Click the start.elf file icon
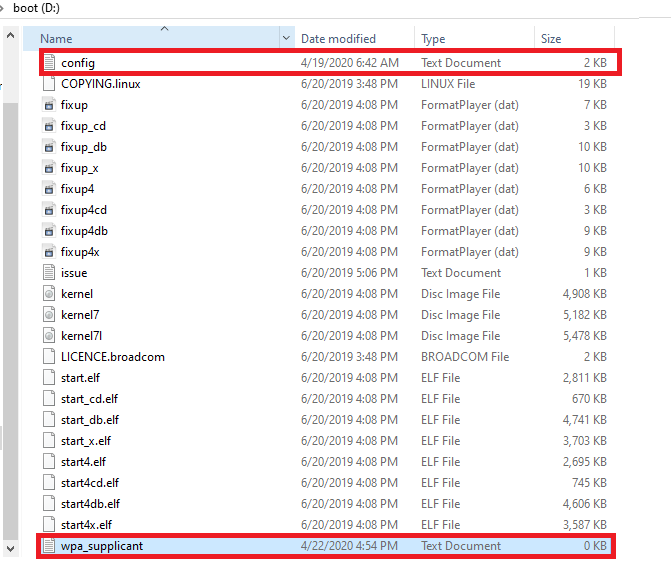Screen dimensions: 671x562 (x=49, y=377)
